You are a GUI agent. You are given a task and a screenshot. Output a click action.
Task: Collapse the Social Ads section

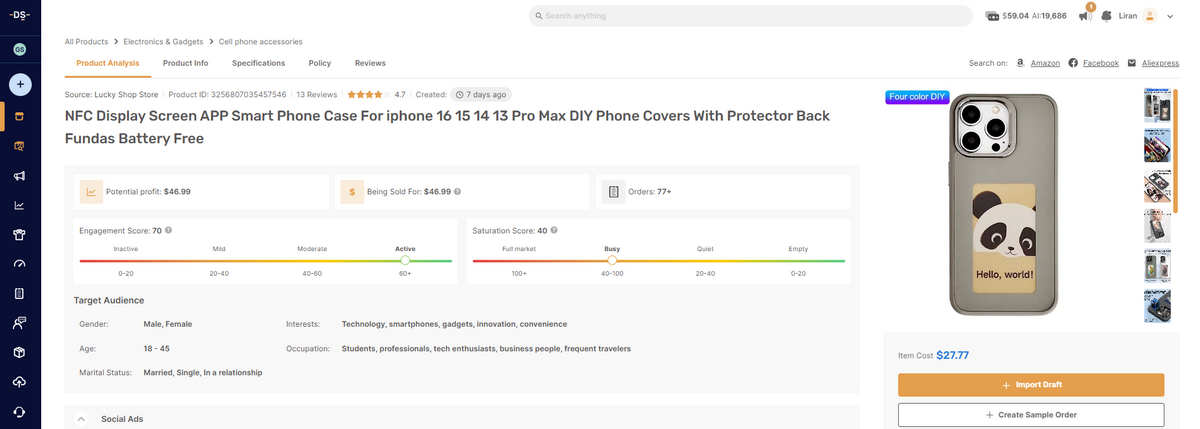click(81, 419)
